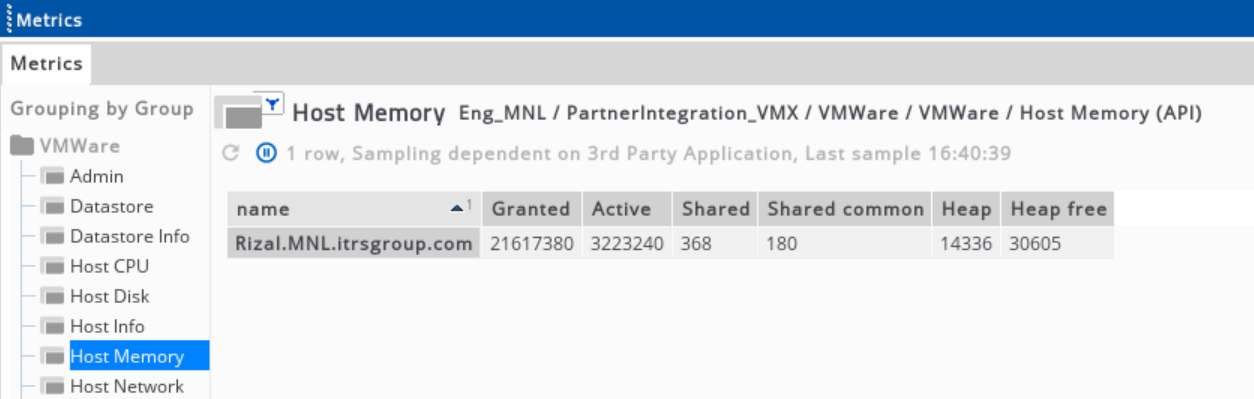Click the Heap free column header

click(x=1058, y=209)
